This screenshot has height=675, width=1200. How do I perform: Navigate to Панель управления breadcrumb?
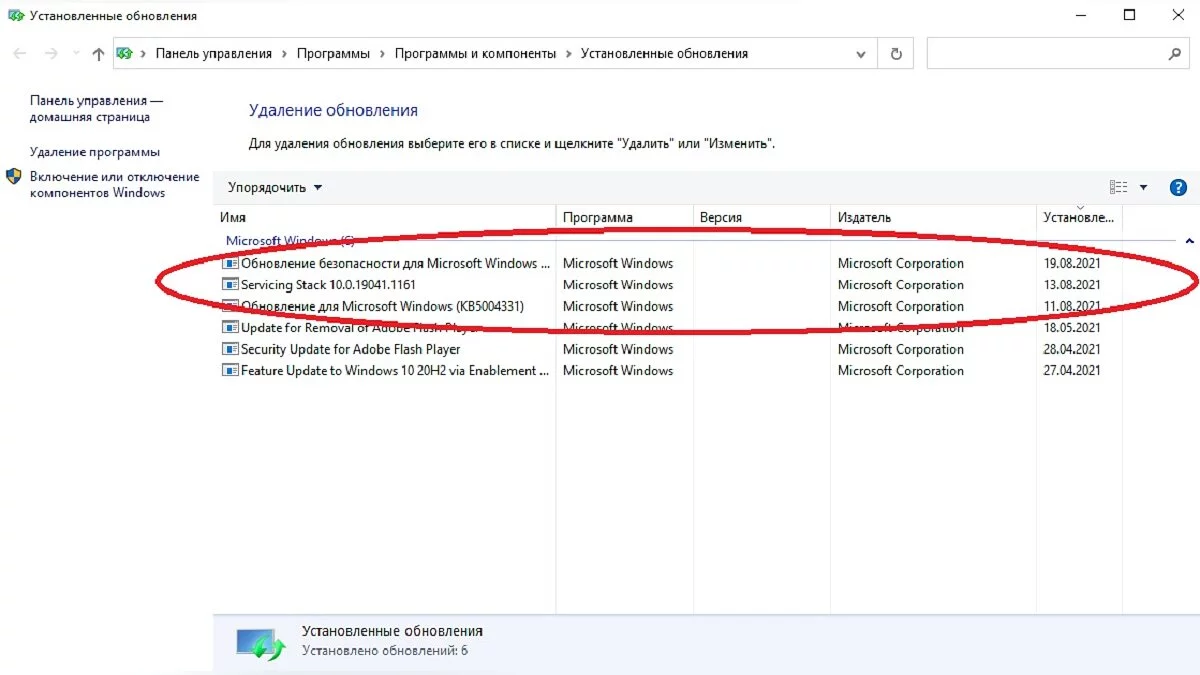pyautogui.click(x=213, y=54)
